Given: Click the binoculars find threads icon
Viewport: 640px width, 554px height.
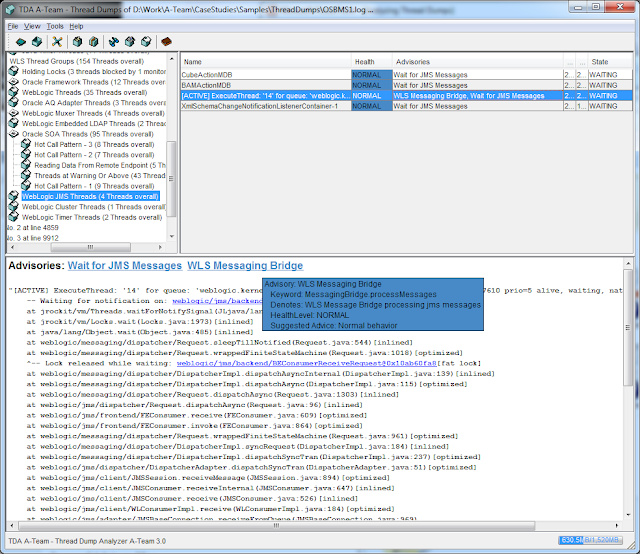Looking at the screenshot, I should pos(113,42).
